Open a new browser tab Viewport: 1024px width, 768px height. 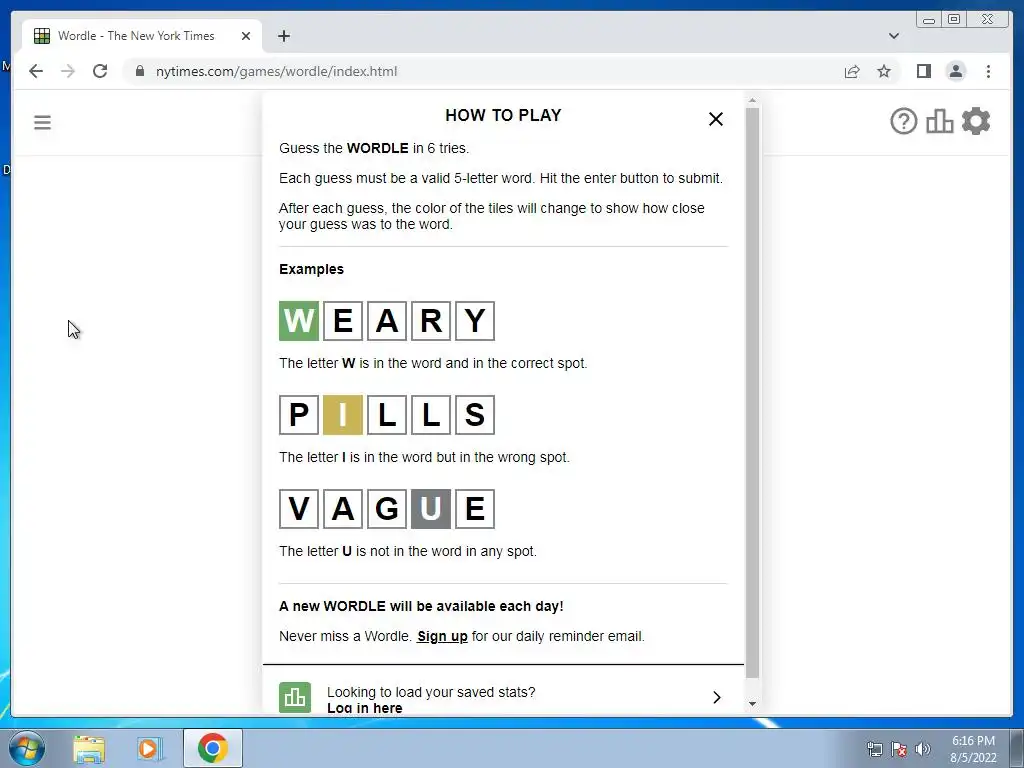tap(283, 36)
